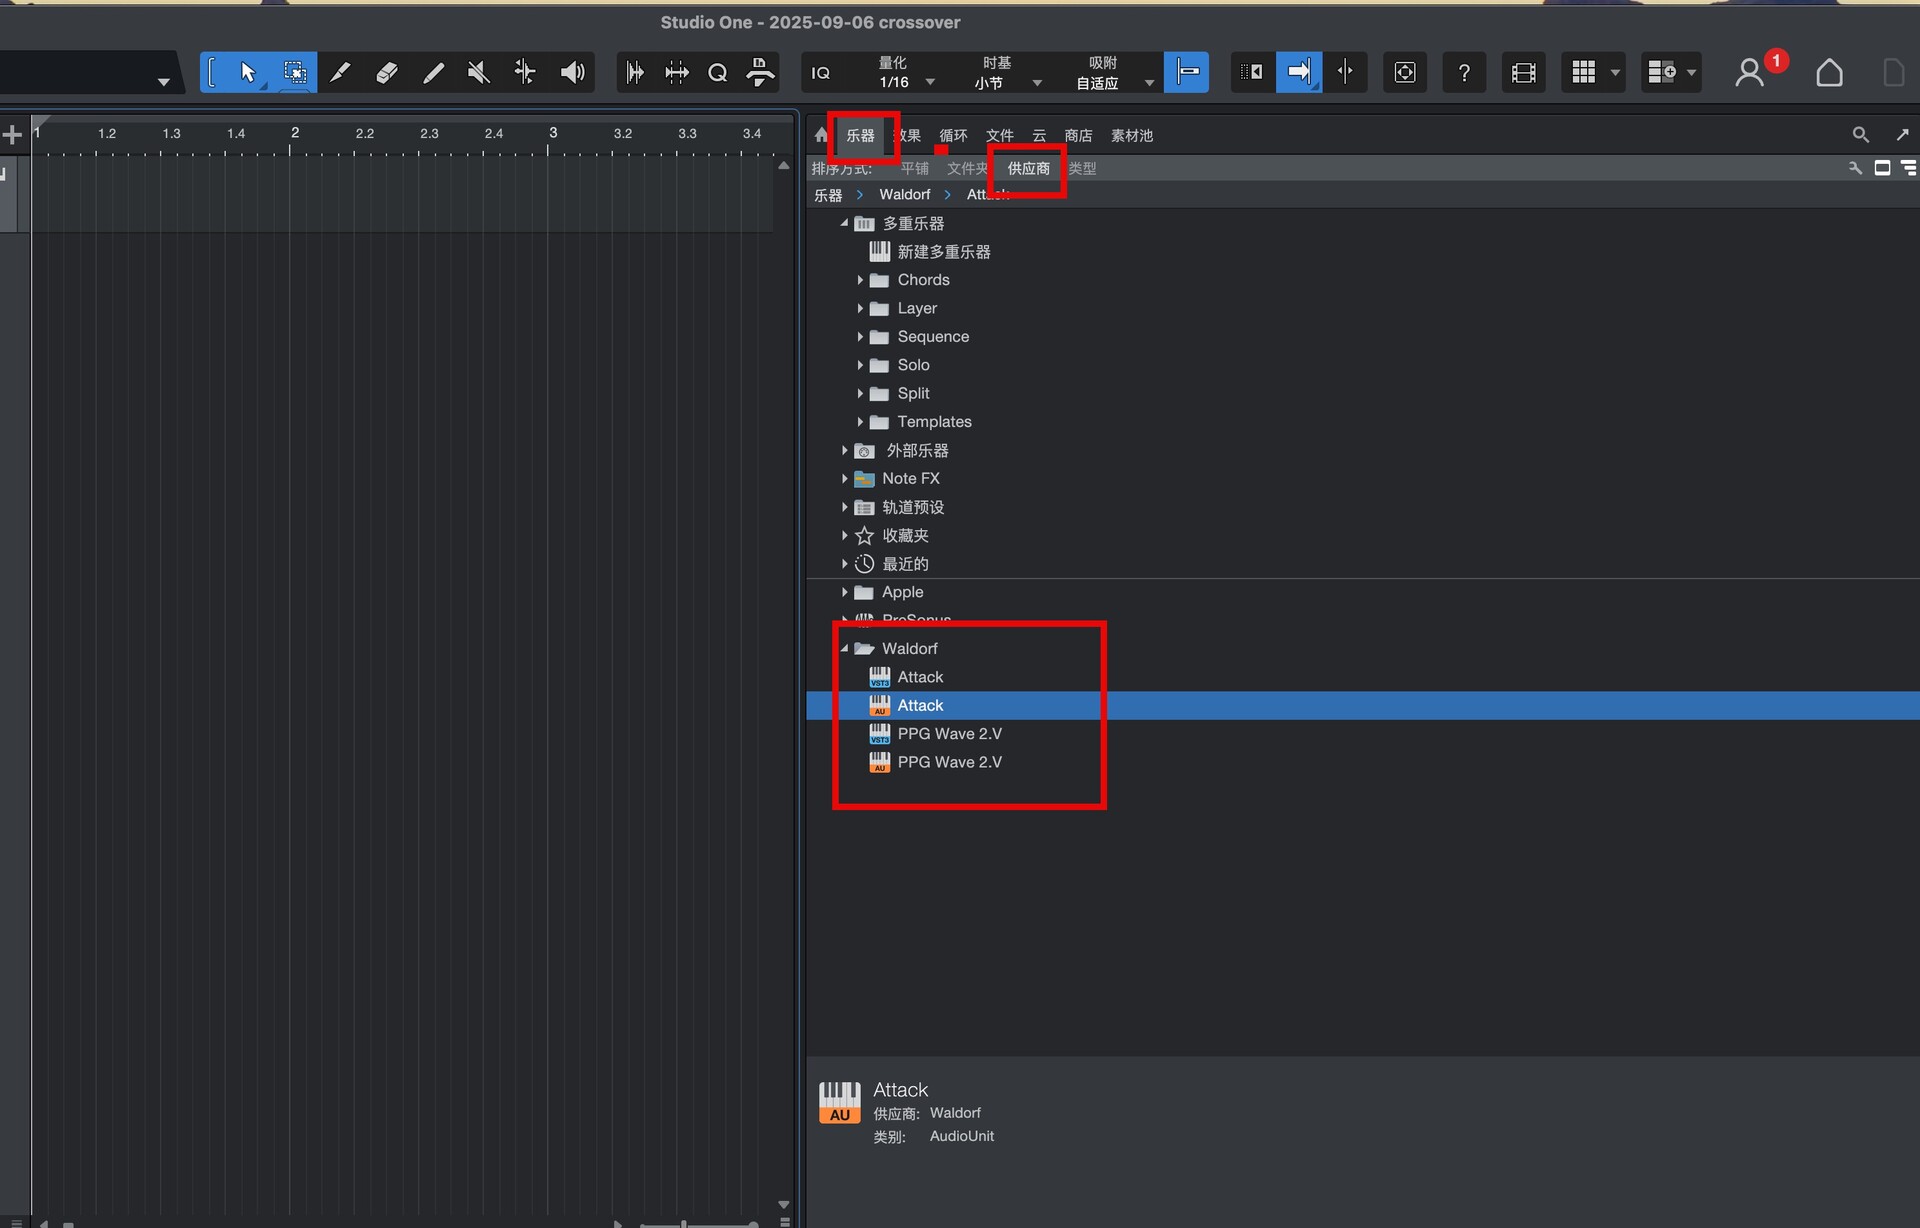Screen dimensions: 1920x1228
Task: Click the macro toolbar icon after Q
Action: (x=760, y=72)
